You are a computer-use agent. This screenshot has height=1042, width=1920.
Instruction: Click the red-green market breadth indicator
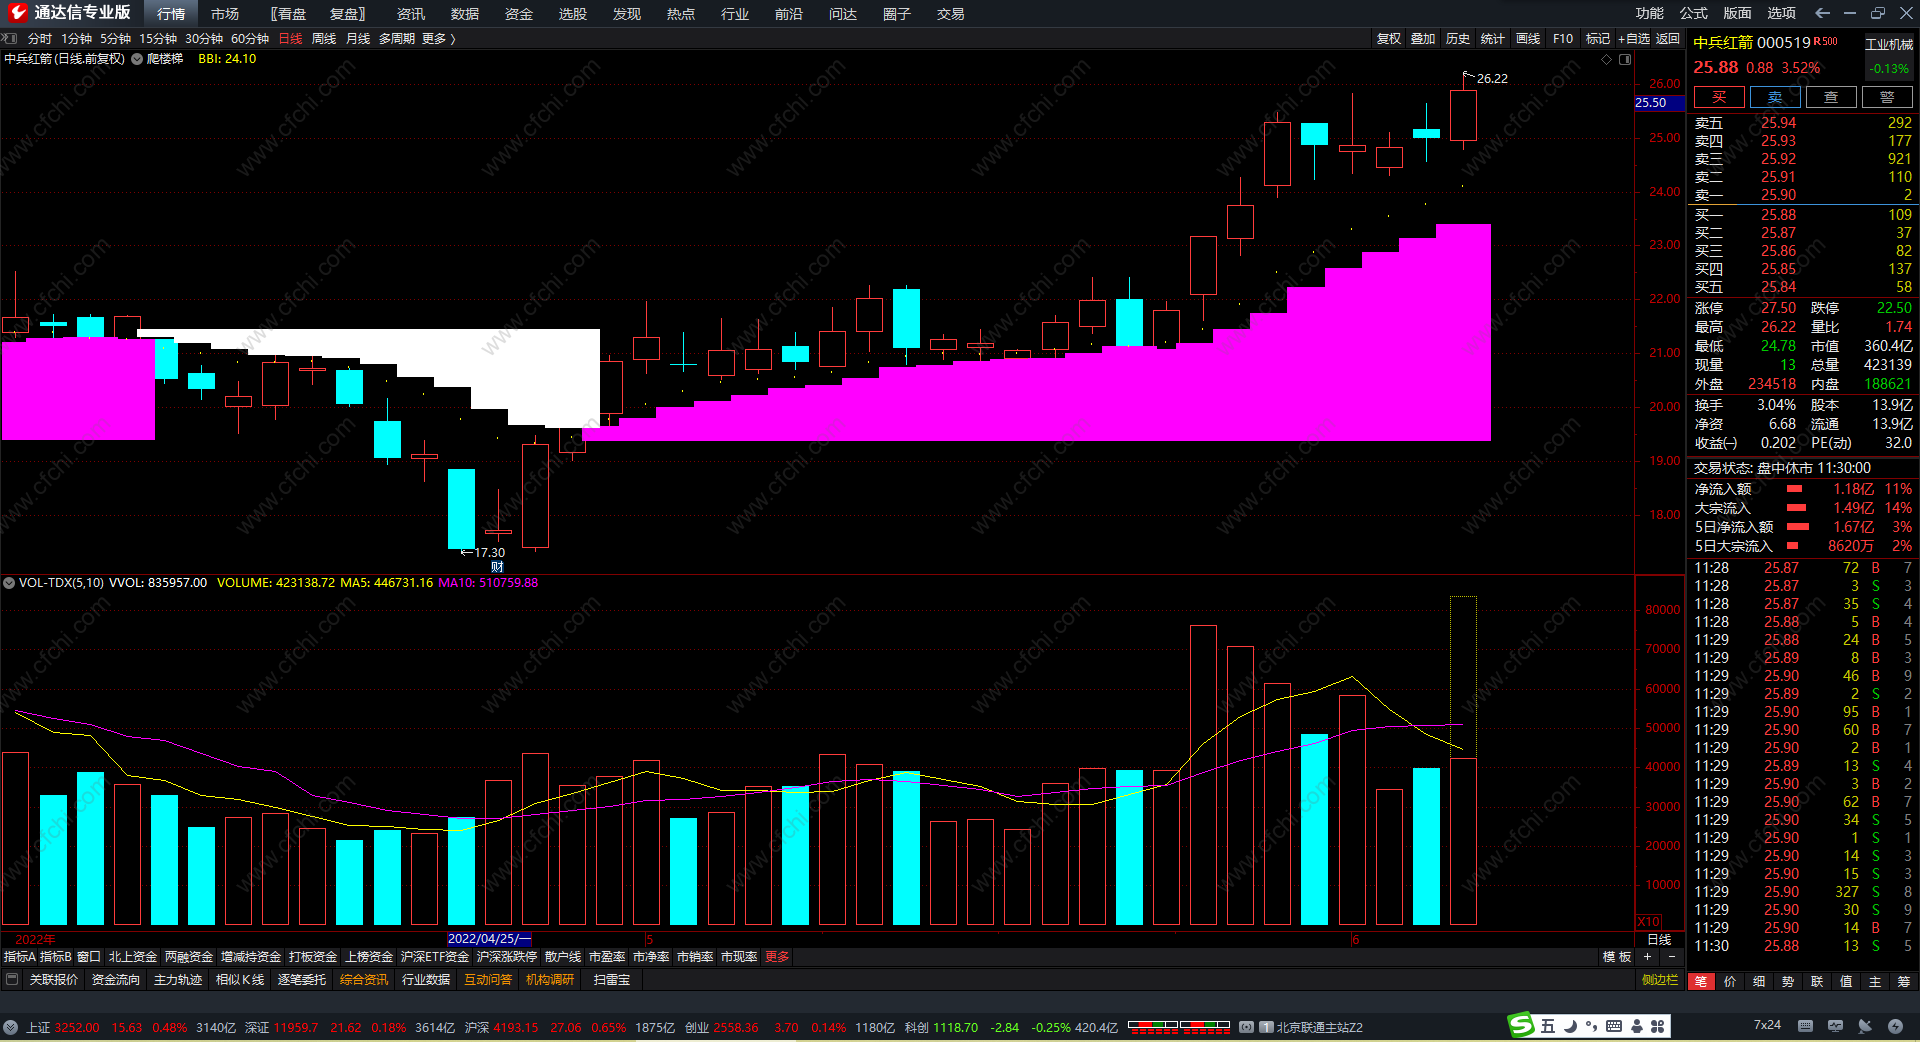click(x=1179, y=1026)
